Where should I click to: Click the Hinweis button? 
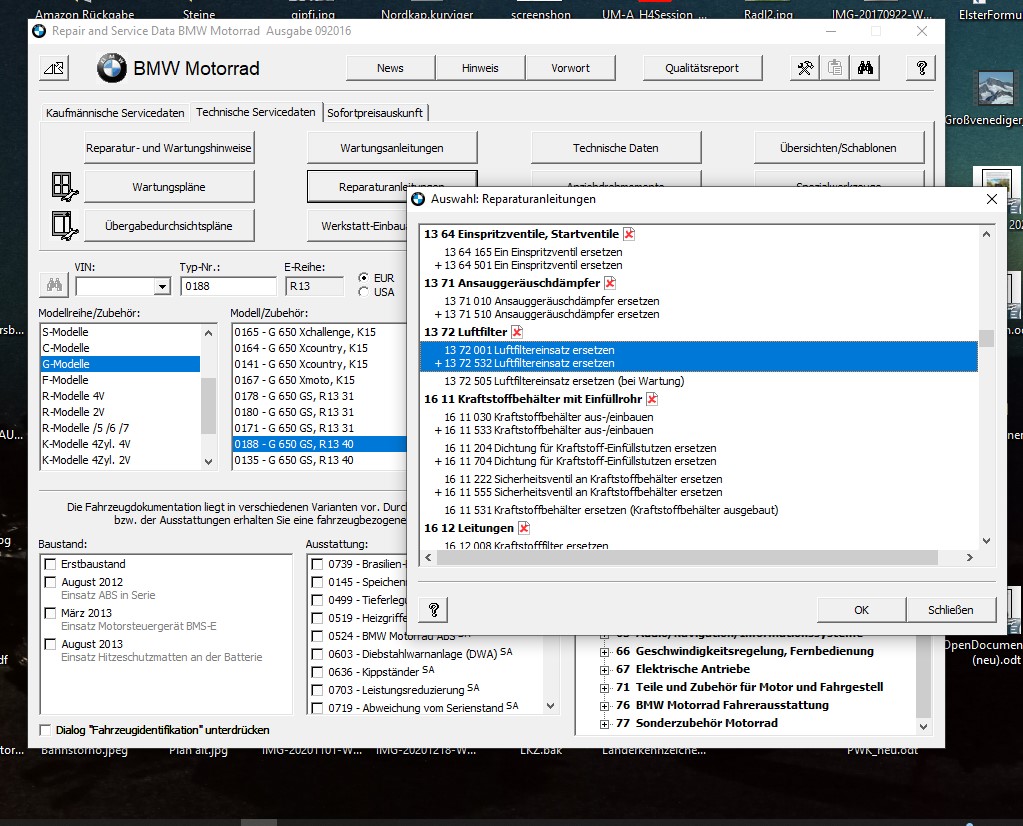[480, 68]
